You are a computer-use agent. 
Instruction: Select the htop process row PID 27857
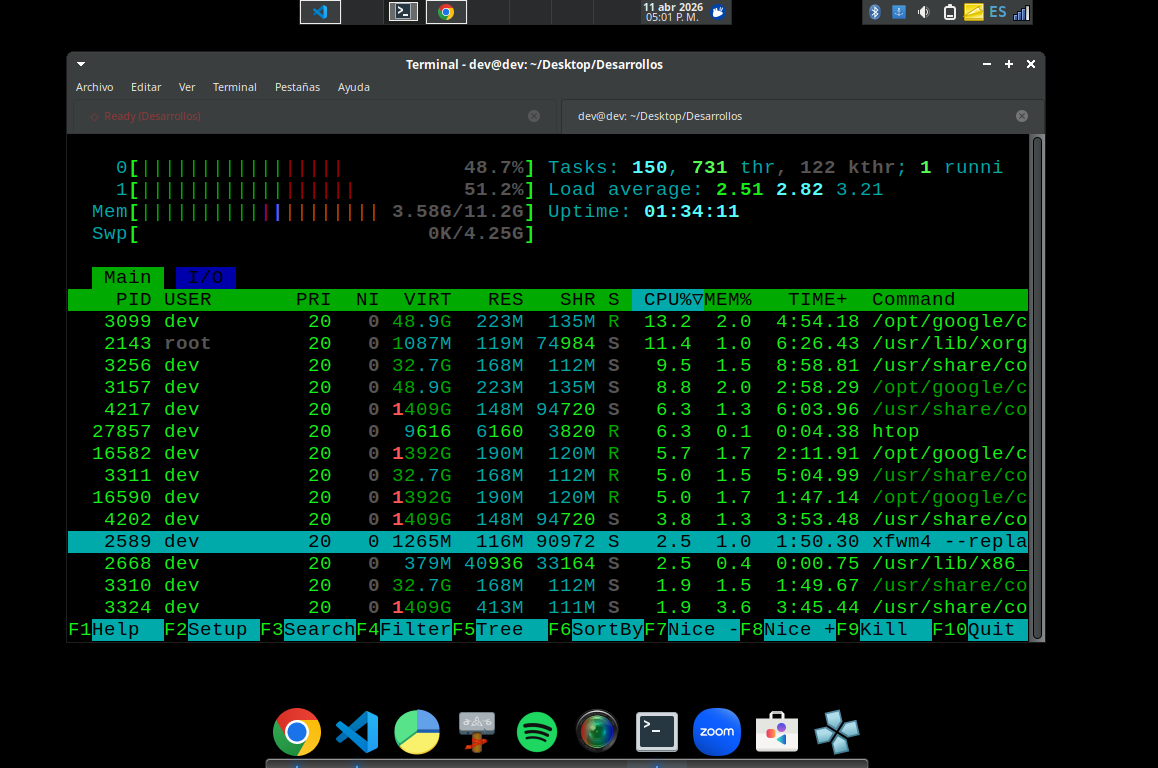click(548, 432)
